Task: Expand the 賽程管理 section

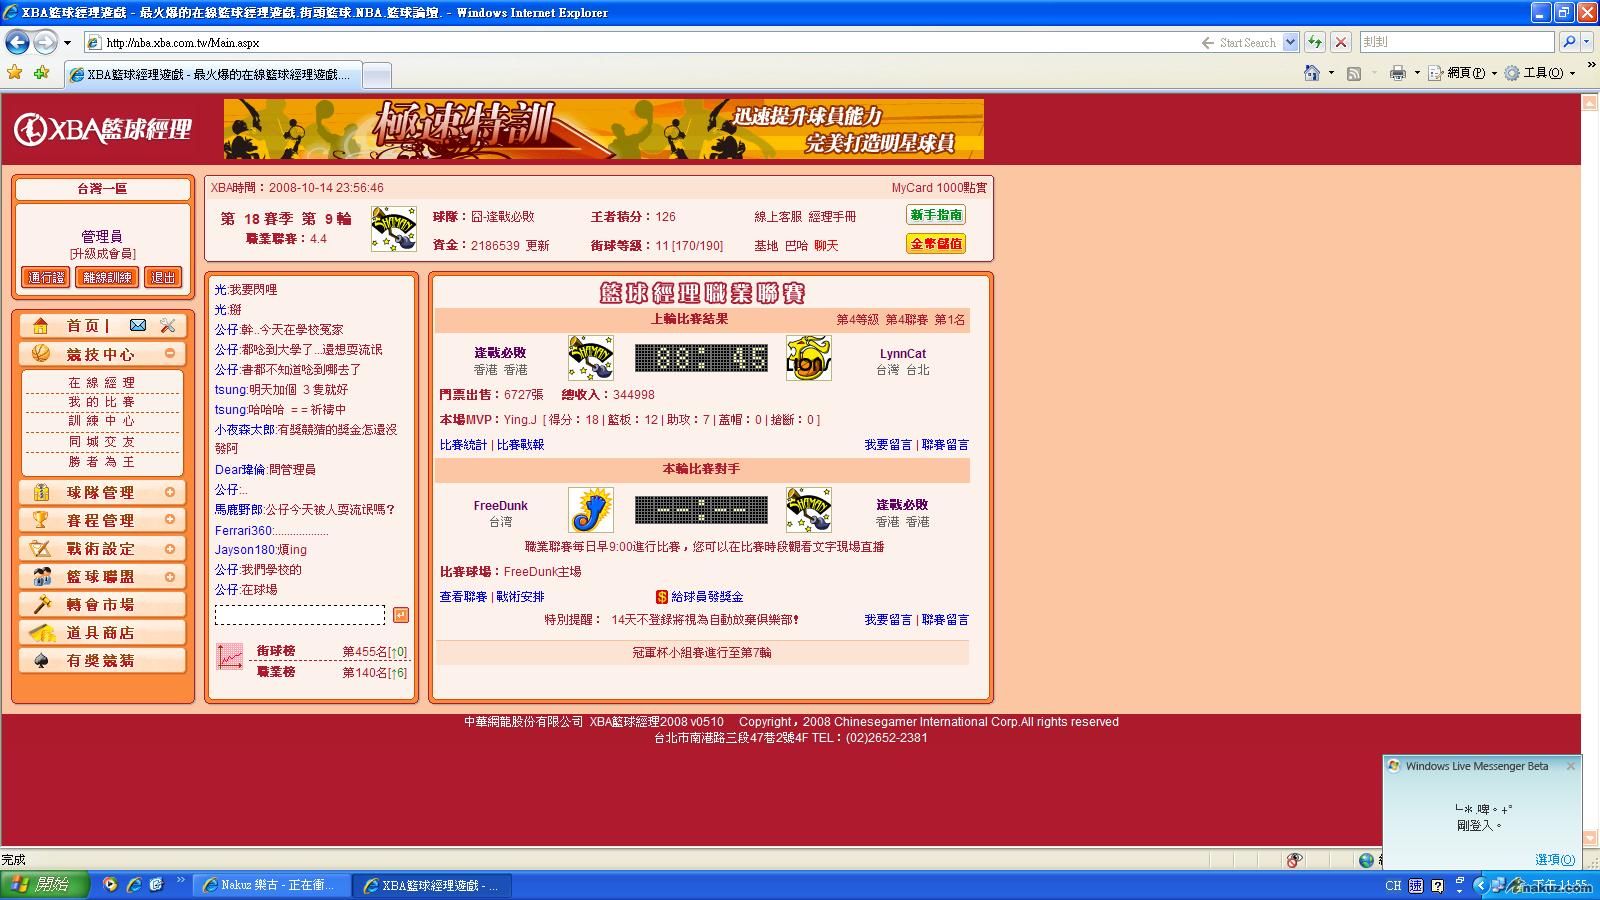Action: 170,520
